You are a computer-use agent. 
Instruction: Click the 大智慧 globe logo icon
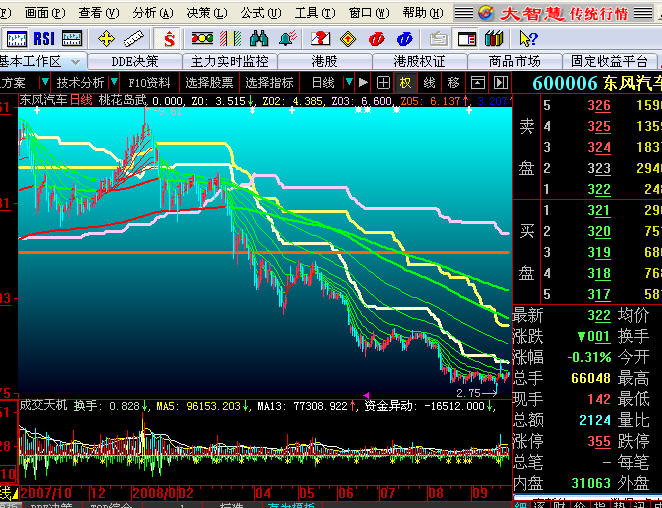[x=486, y=13]
